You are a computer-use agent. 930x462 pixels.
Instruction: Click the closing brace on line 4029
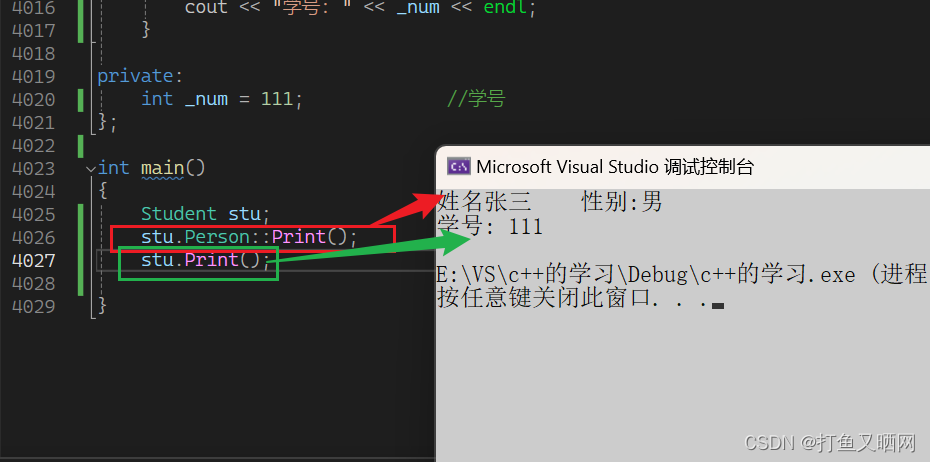coord(102,306)
